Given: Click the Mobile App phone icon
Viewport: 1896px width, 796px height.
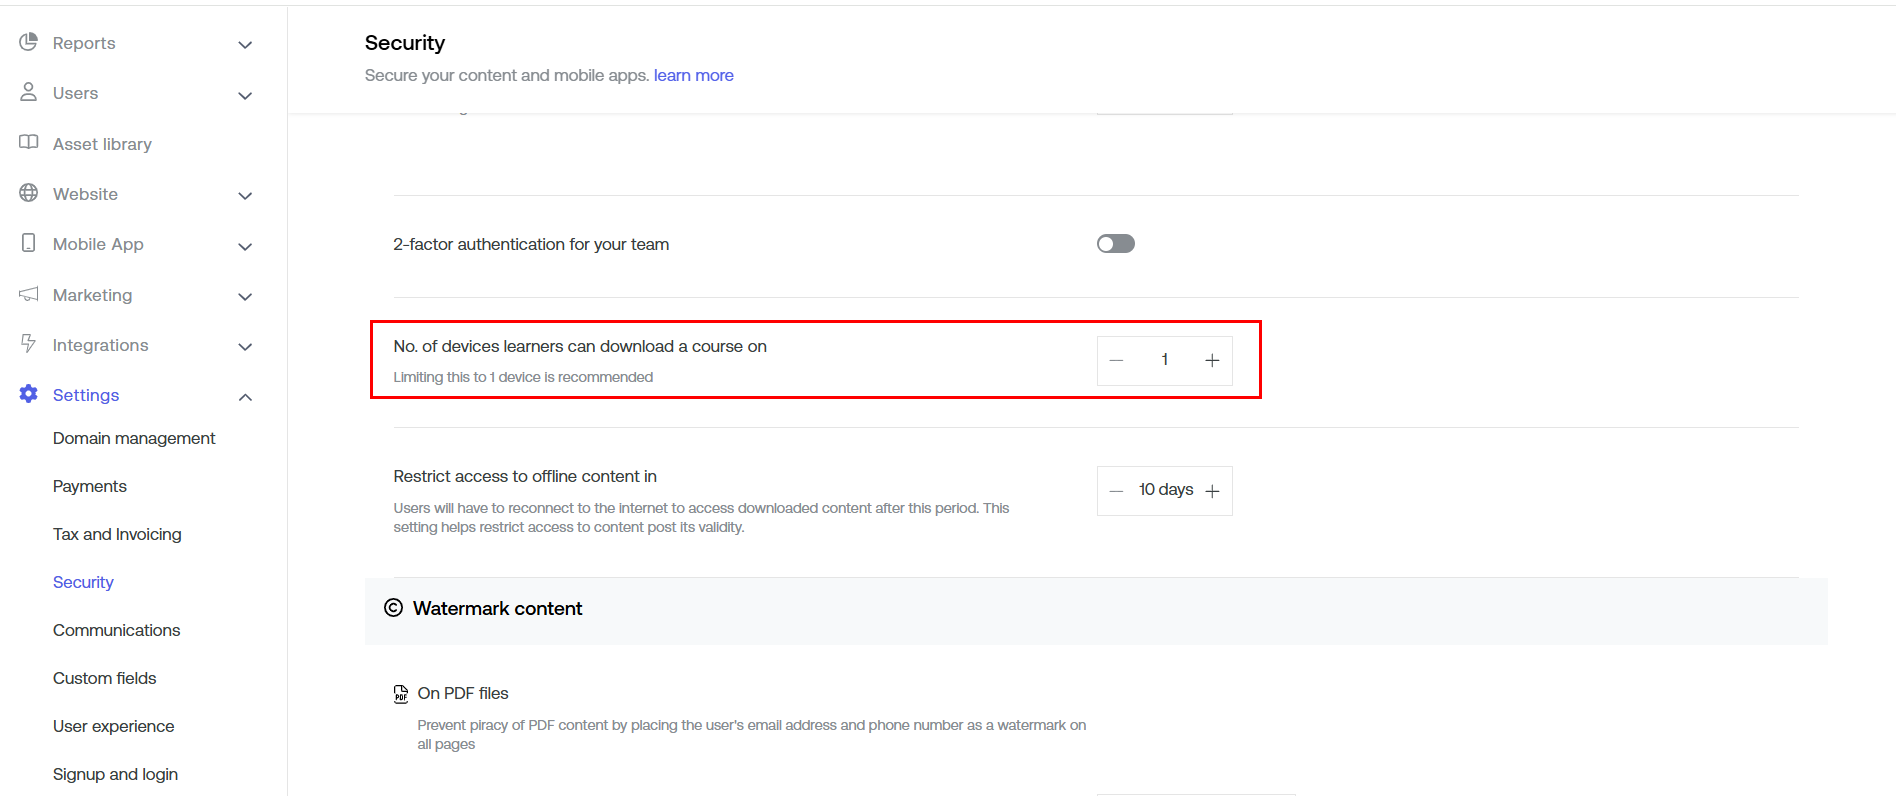Looking at the screenshot, I should coord(29,243).
